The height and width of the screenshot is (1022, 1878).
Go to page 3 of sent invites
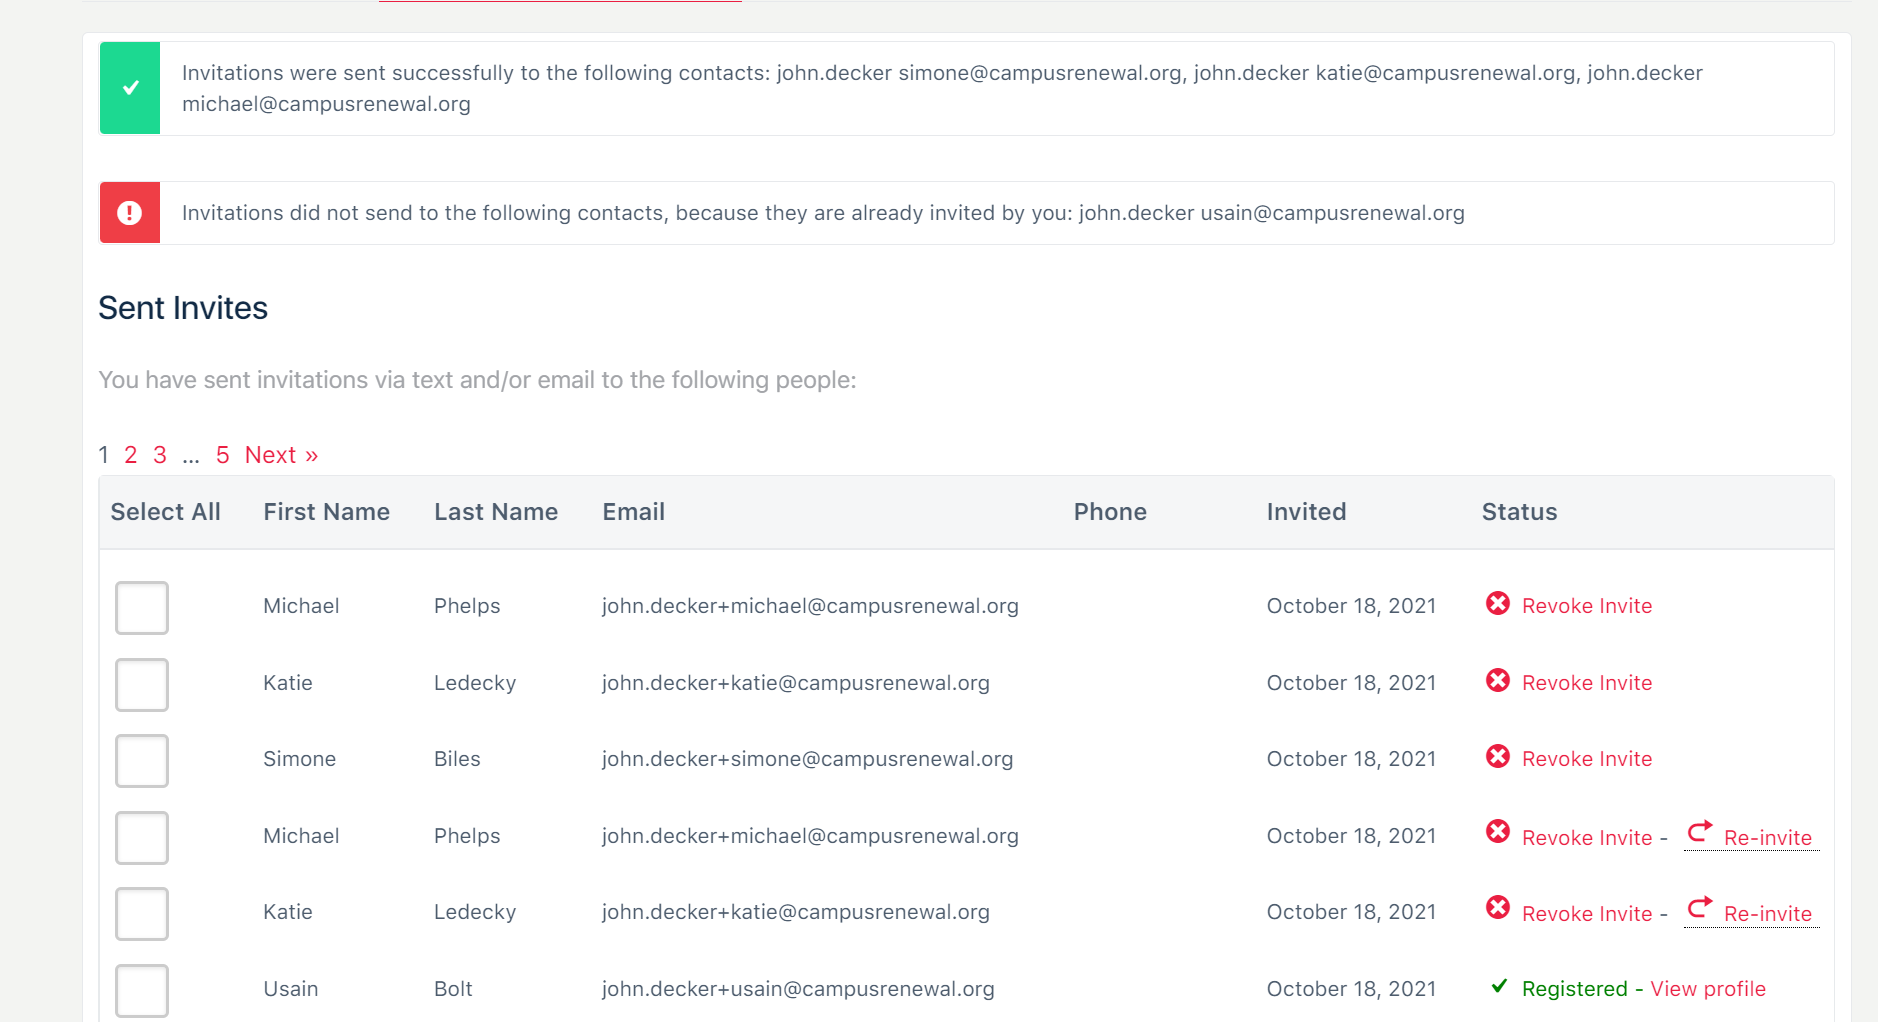tap(160, 455)
